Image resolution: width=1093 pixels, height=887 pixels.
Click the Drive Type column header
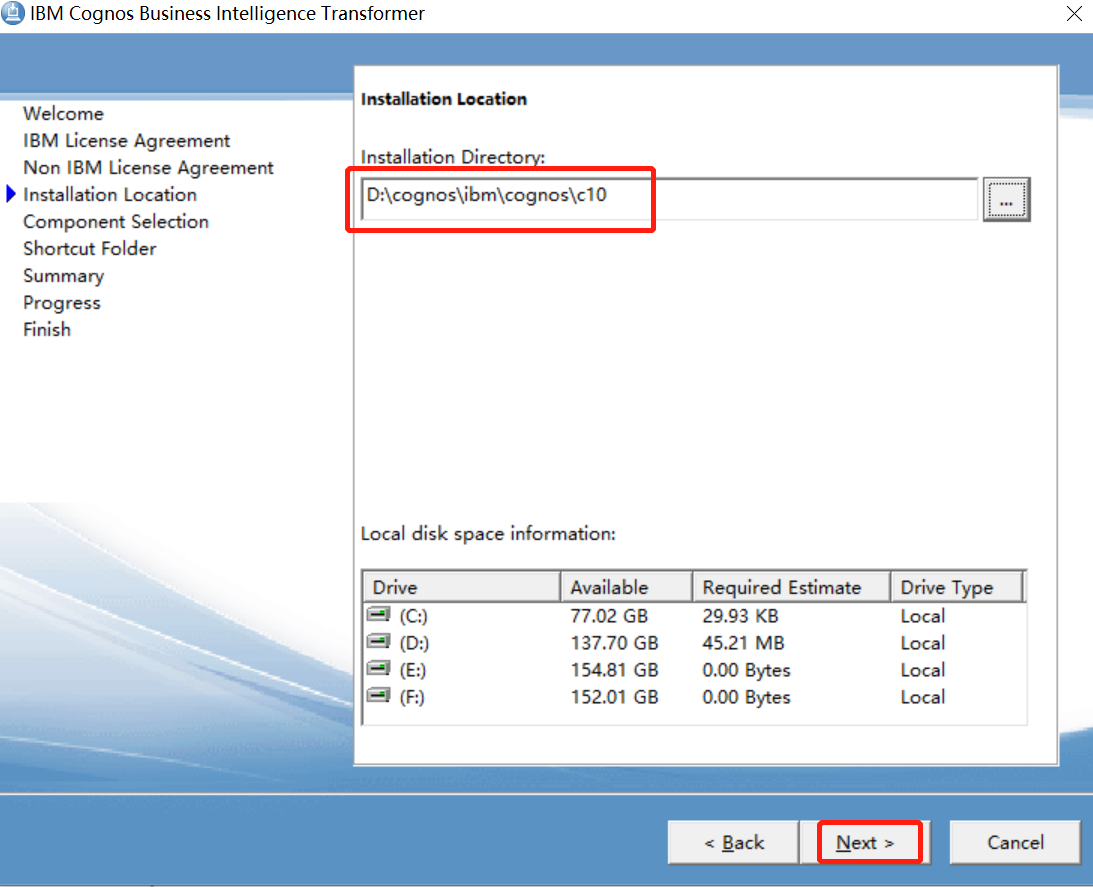[957, 587]
